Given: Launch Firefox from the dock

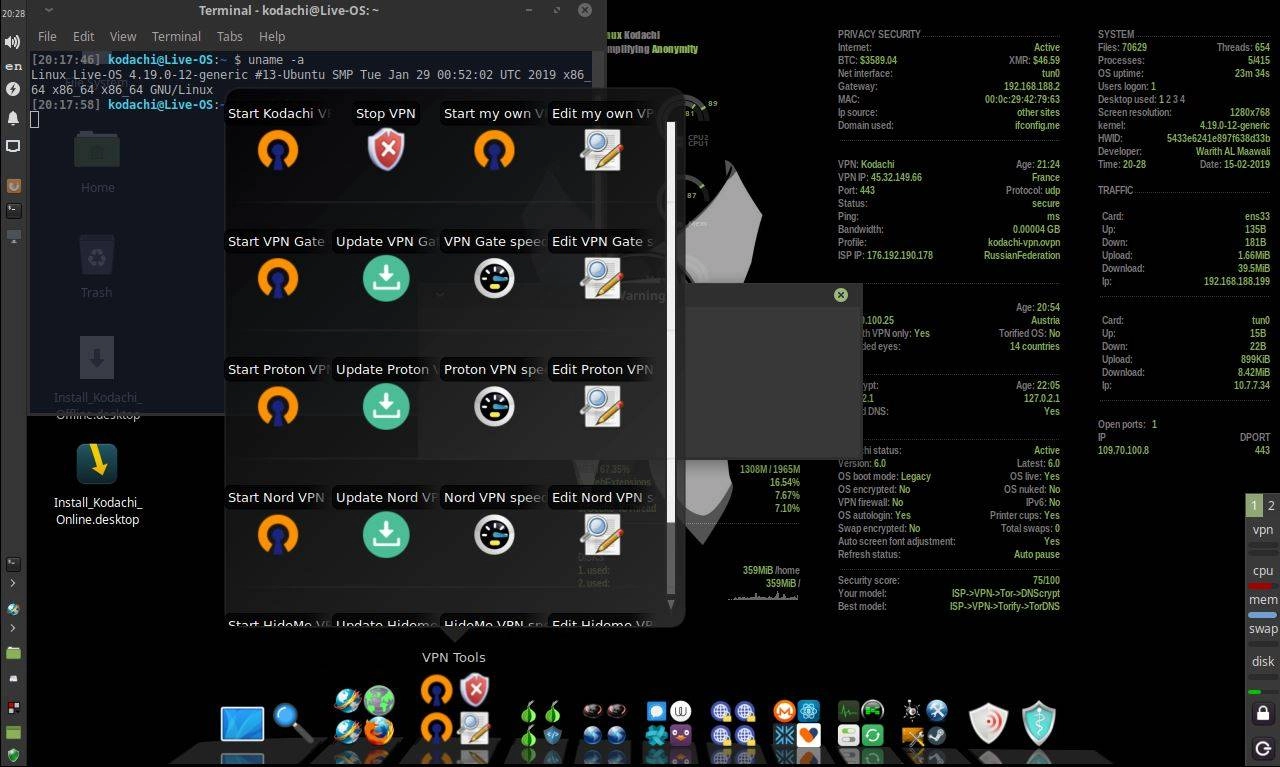Looking at the screenshot, I should point(378,732).
